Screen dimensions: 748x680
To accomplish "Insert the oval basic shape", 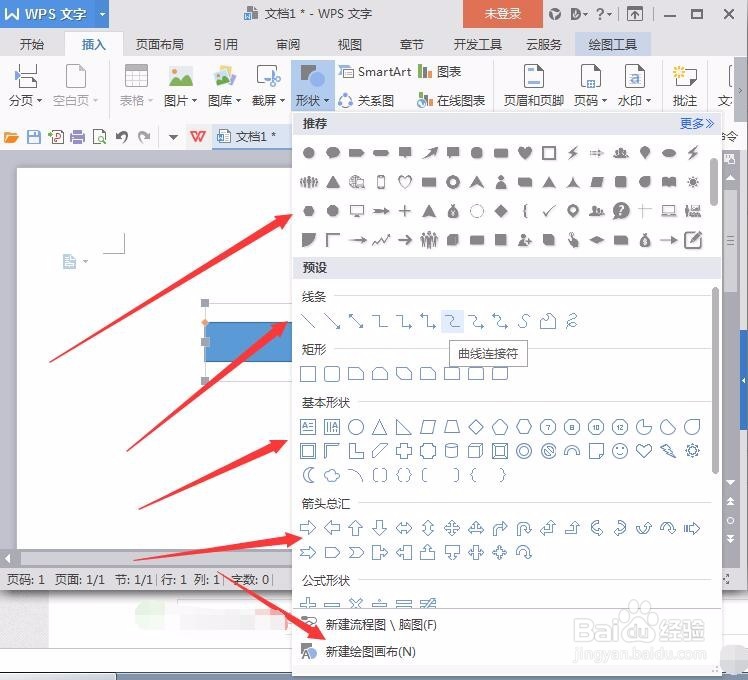I will 356,427.
